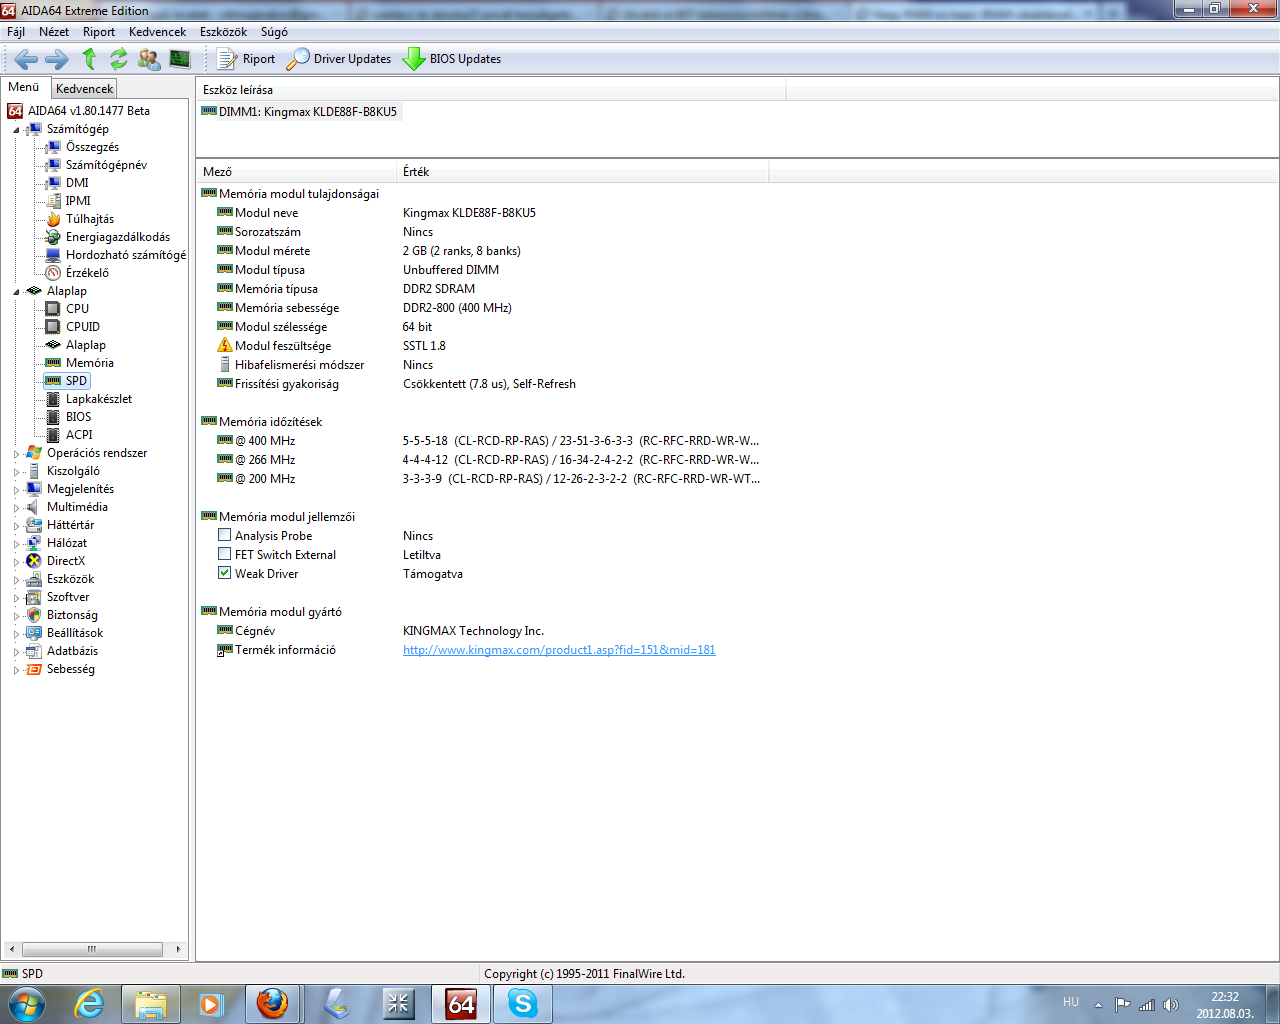Click the volume tray icon

(x=1171, y=1005)
